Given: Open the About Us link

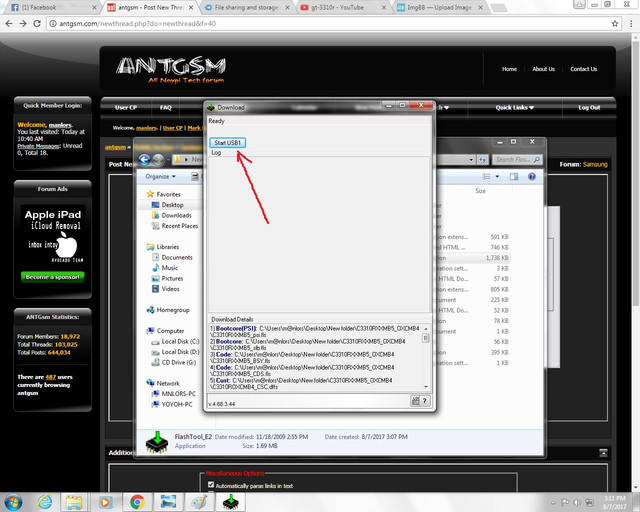Looking at the screenshot, I should pyautogui.click(x=543, y=69).
